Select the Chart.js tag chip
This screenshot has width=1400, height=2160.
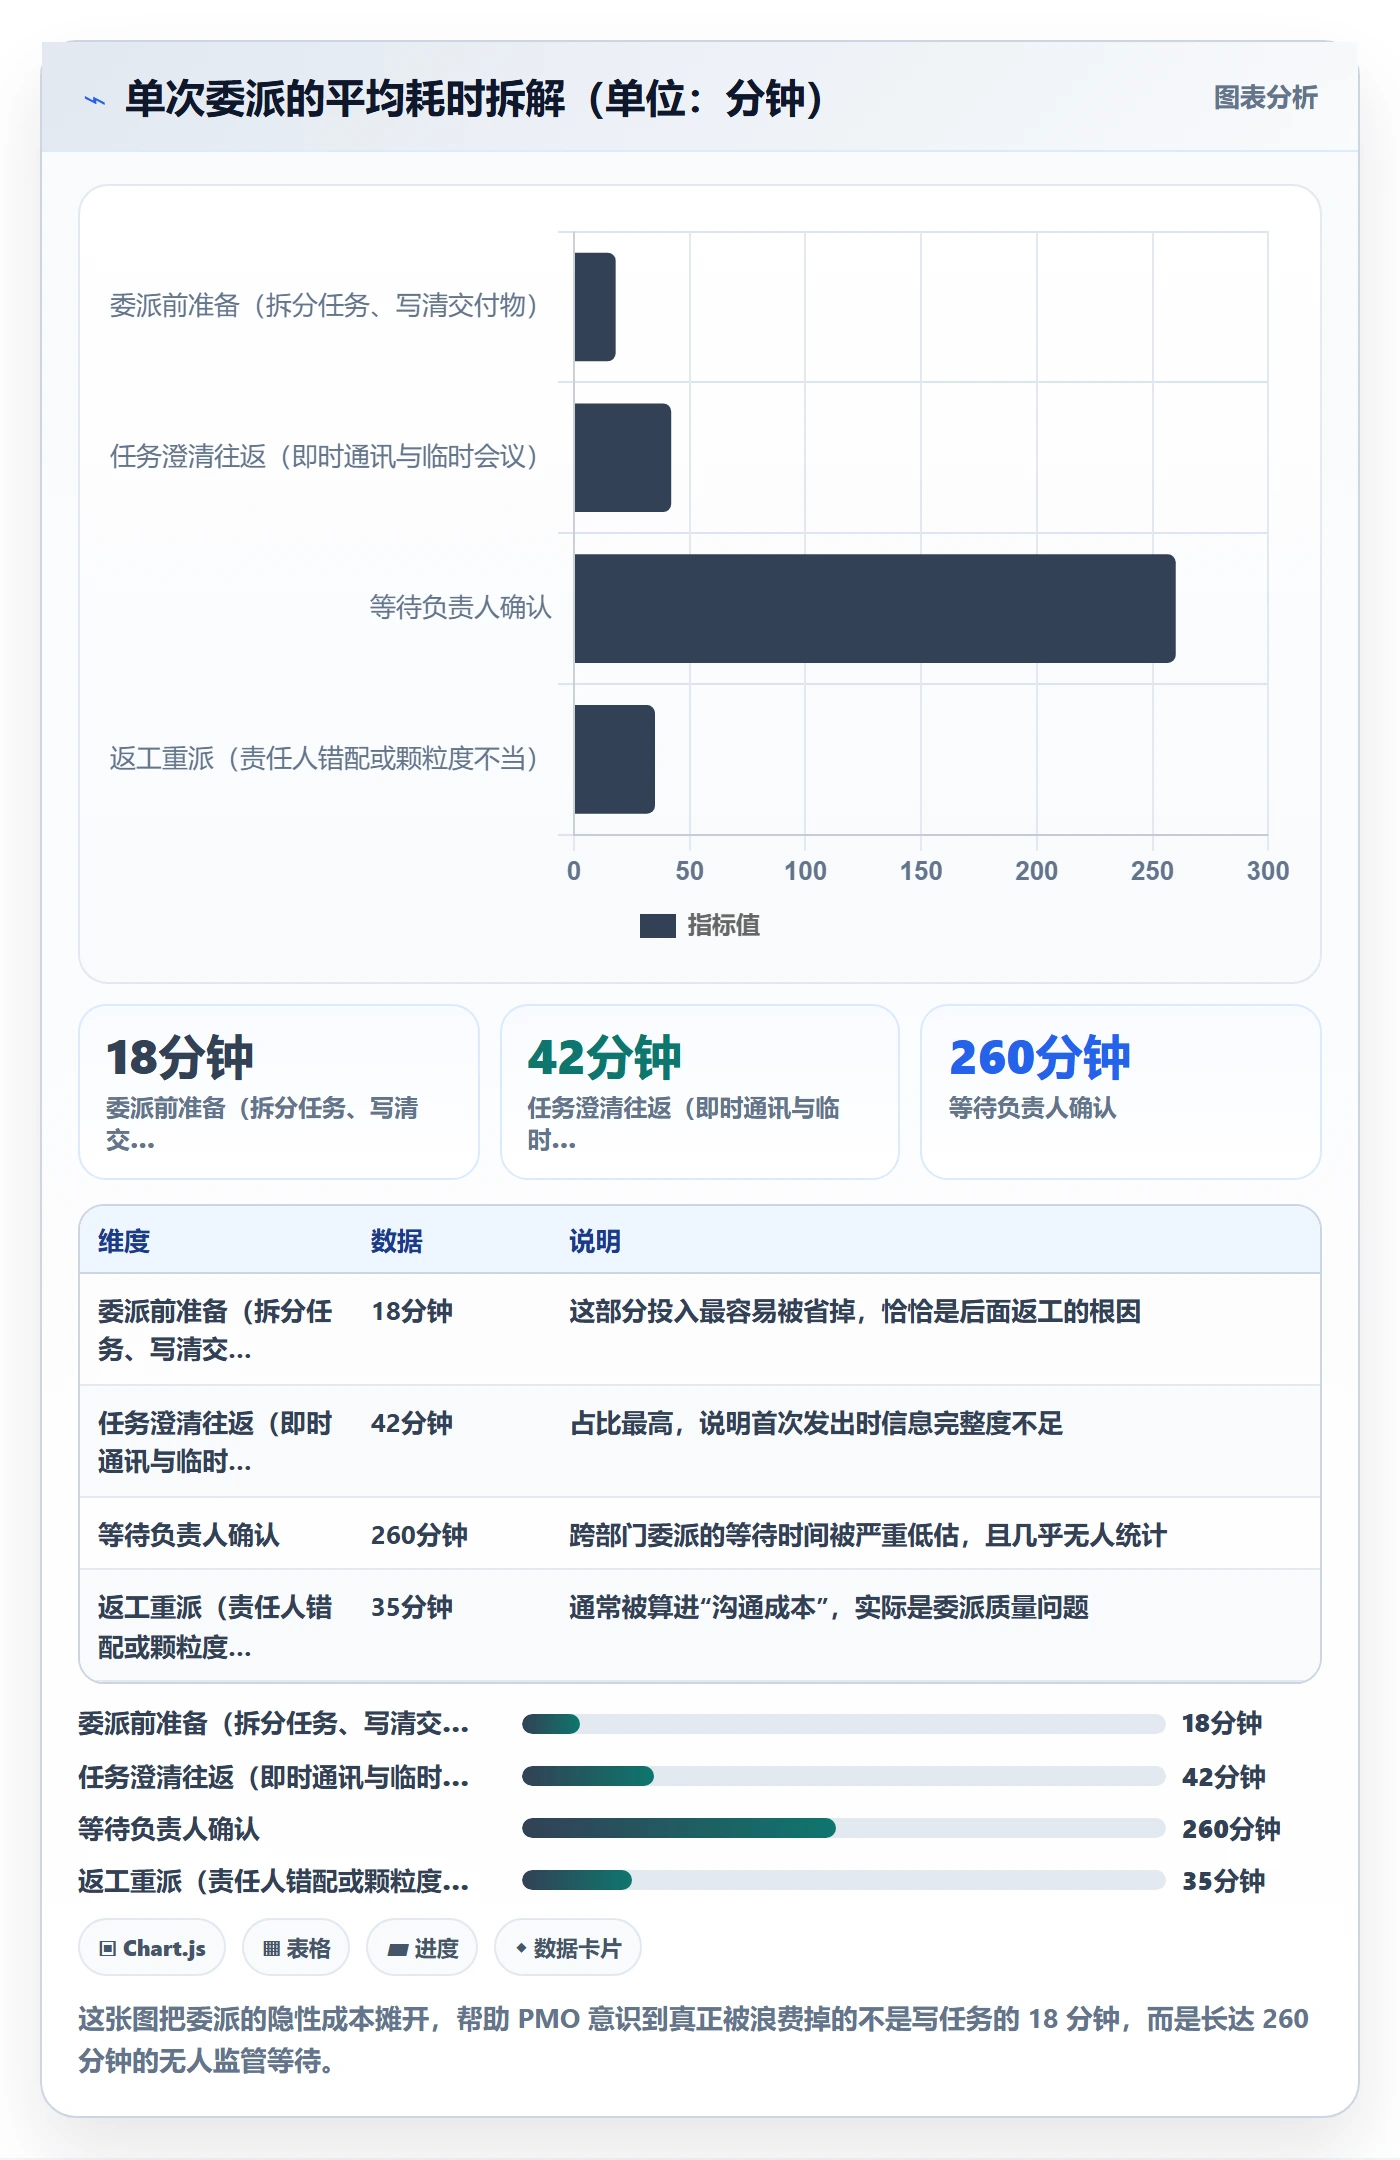(x=152, y=1948)
